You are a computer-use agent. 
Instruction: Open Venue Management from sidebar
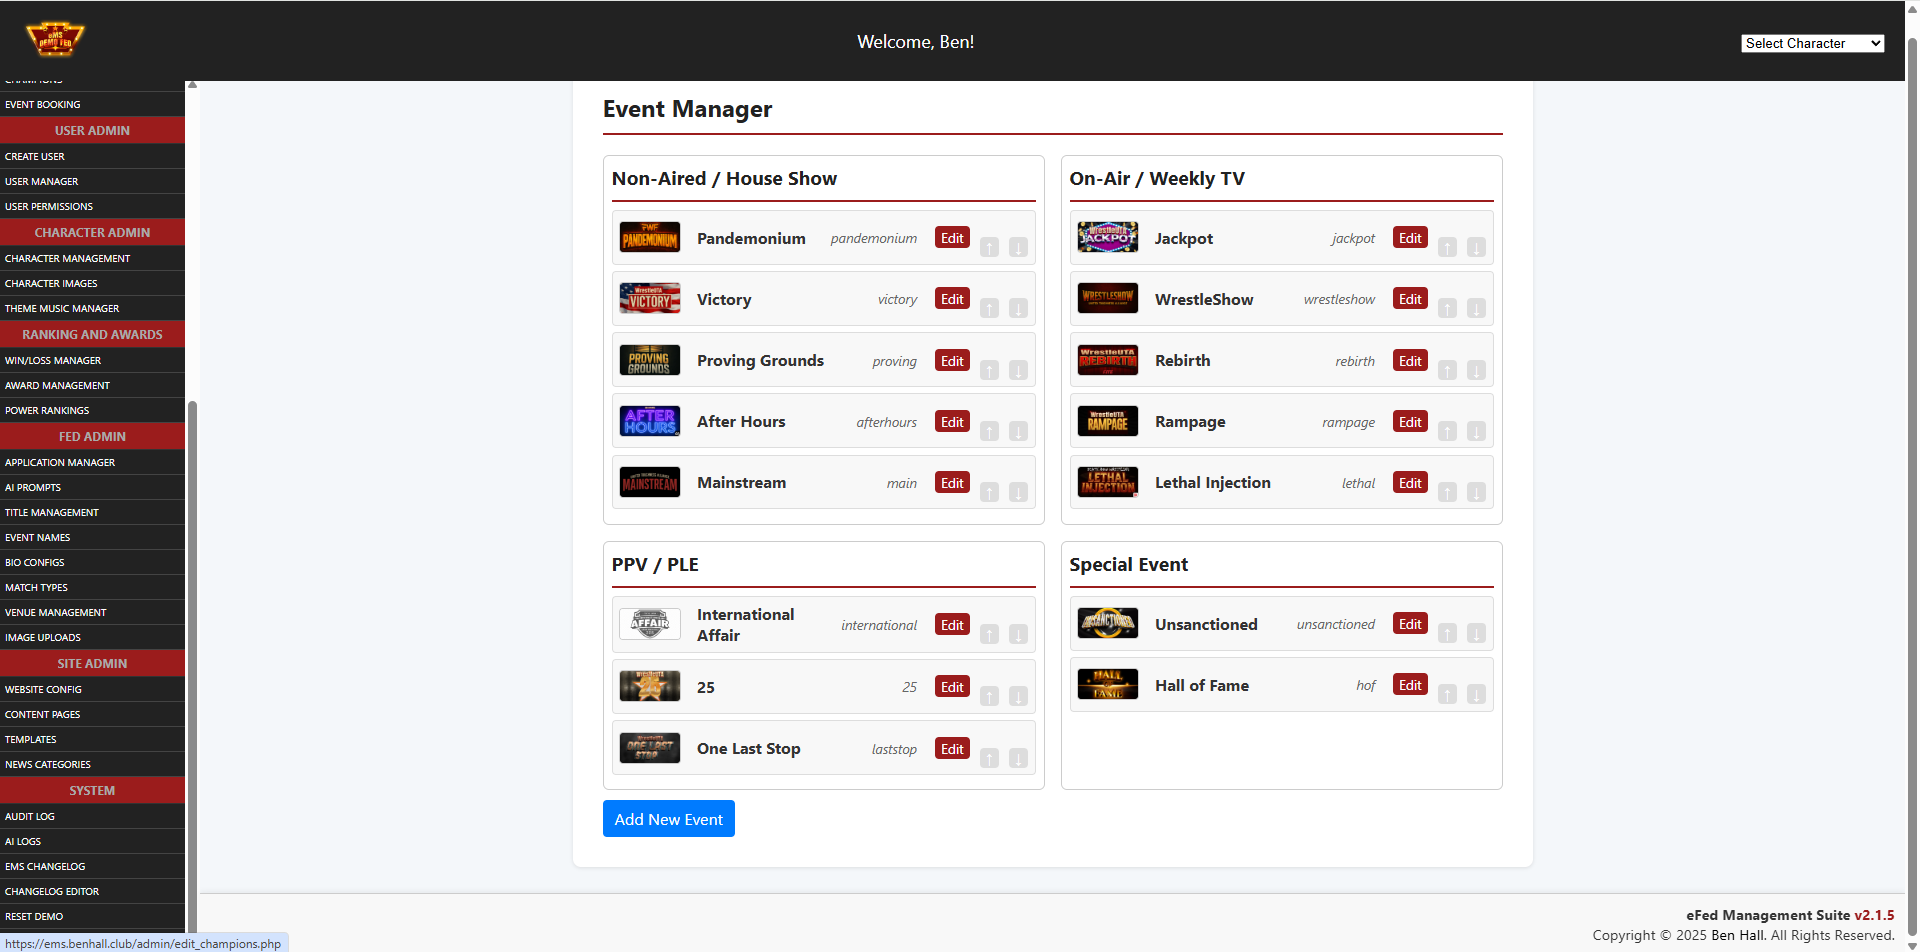tap(56, 612)
